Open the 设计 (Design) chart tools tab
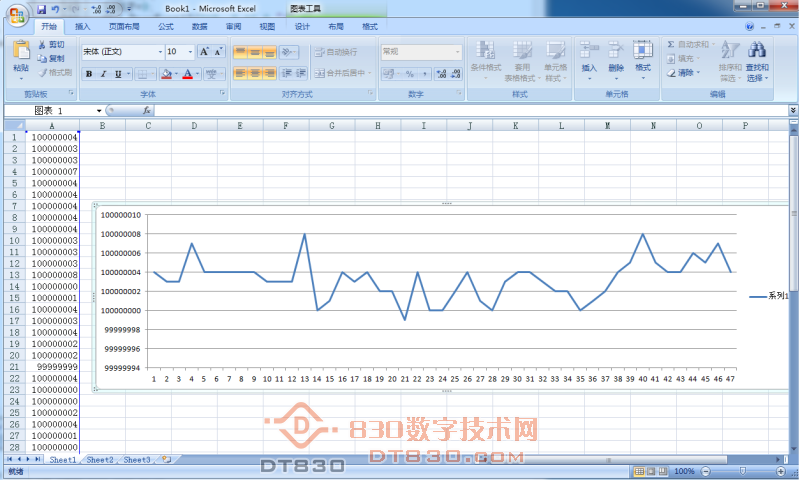 click(x=302, y=27)
